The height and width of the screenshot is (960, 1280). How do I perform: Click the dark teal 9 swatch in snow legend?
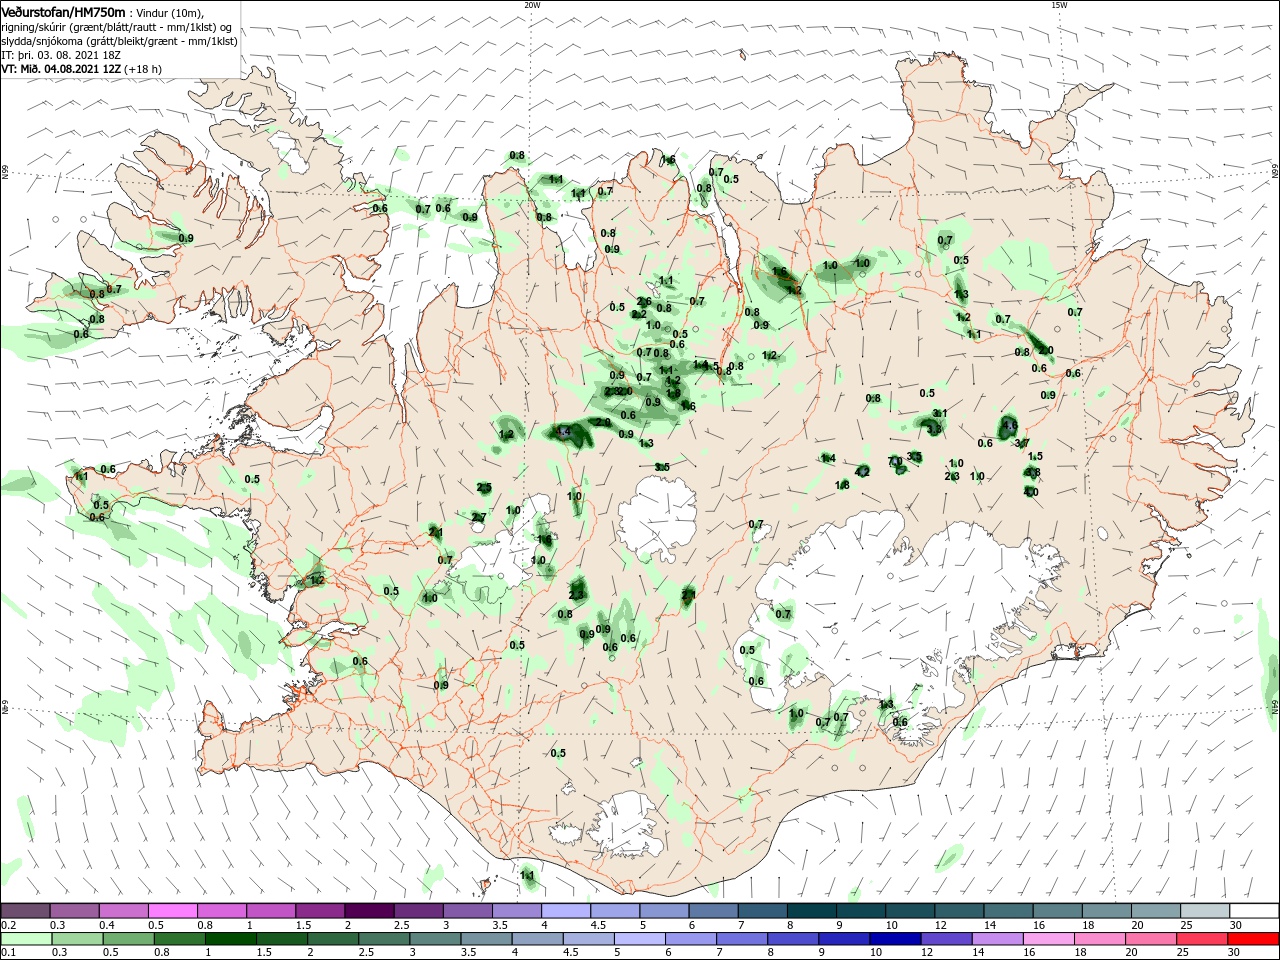tap(860, 911)
